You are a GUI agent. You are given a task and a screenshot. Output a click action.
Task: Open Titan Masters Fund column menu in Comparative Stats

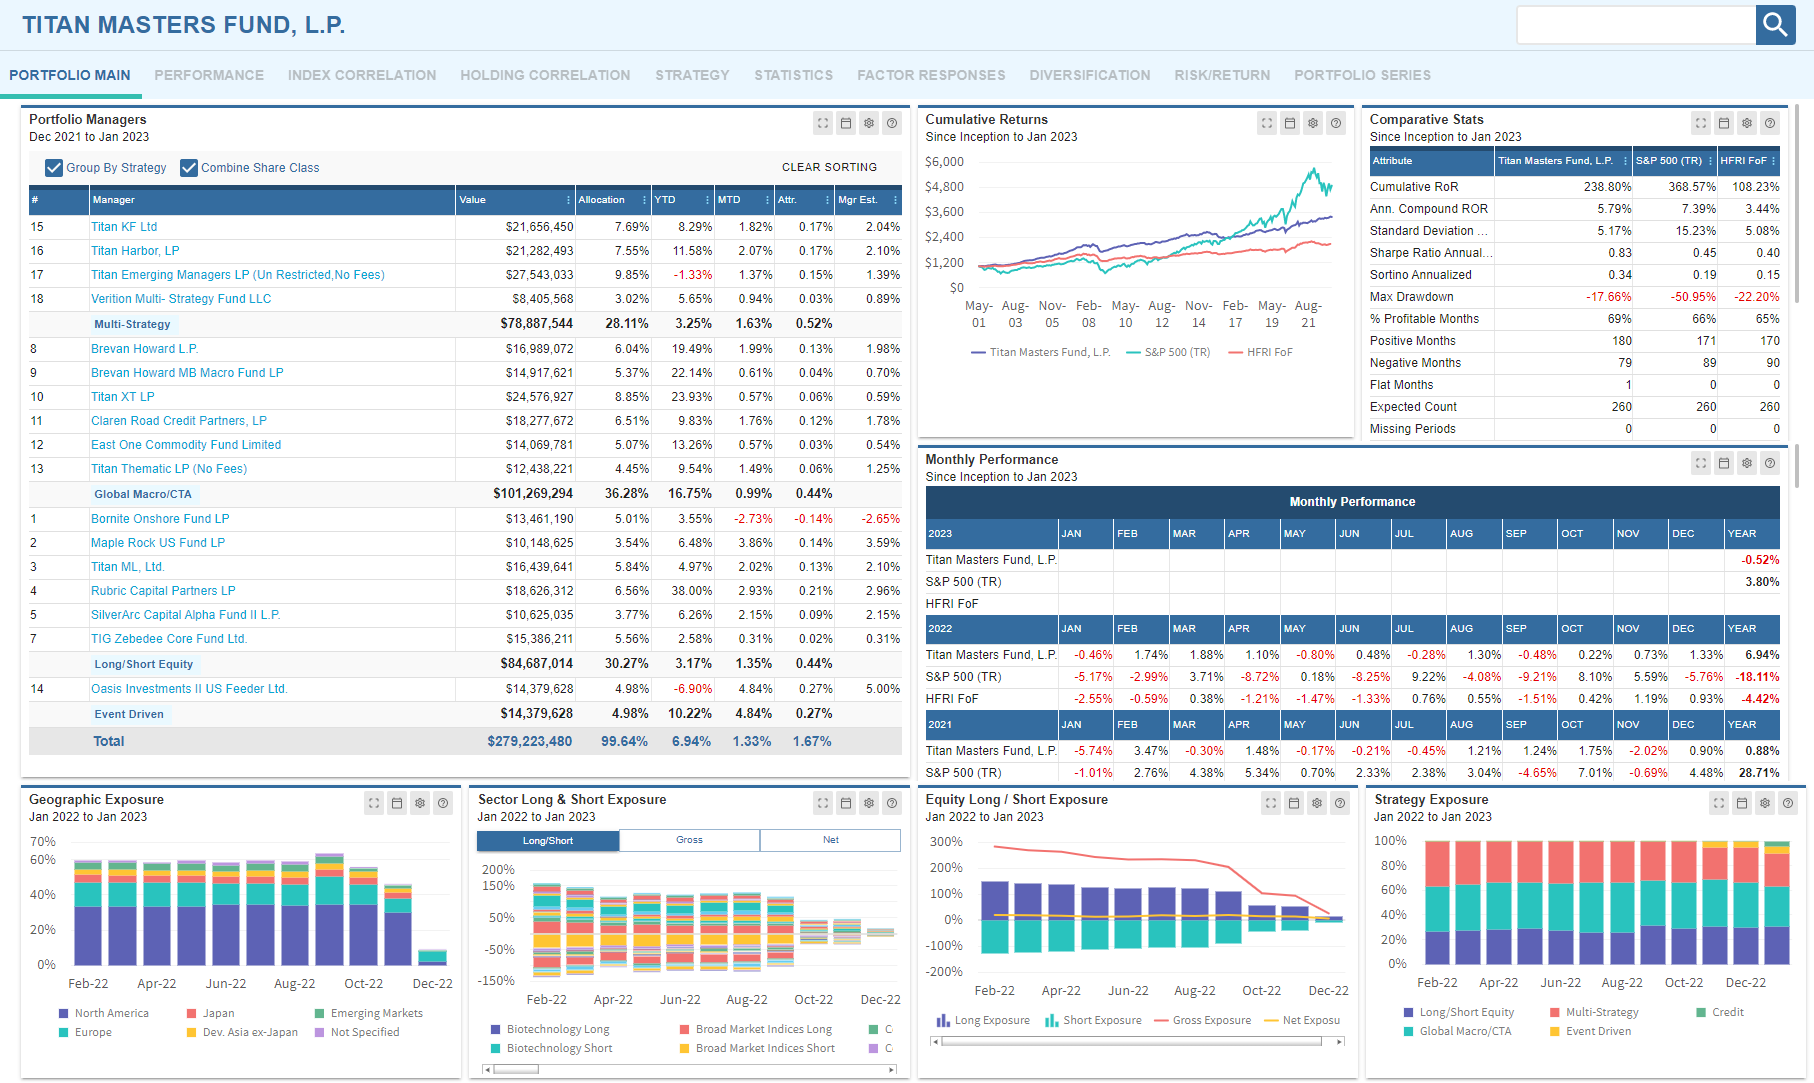tap(1625, 161)
